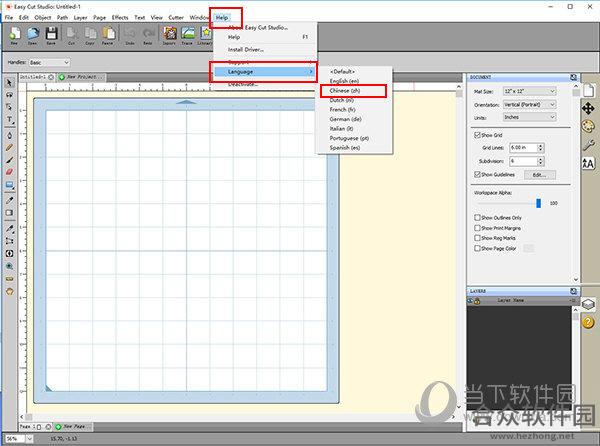Select the black Brush tool
Image resolution: width=600 pixels, height=446 pixels.
point(9,160)
